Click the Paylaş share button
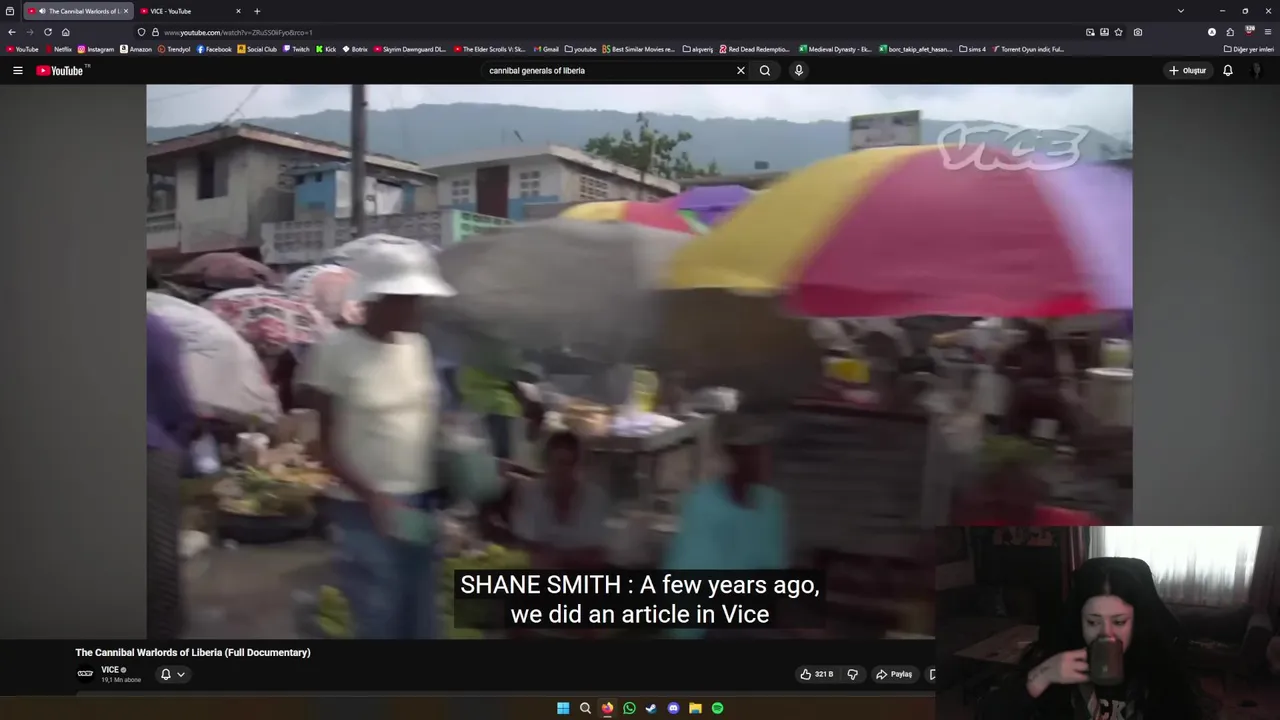 coord(894,674)
